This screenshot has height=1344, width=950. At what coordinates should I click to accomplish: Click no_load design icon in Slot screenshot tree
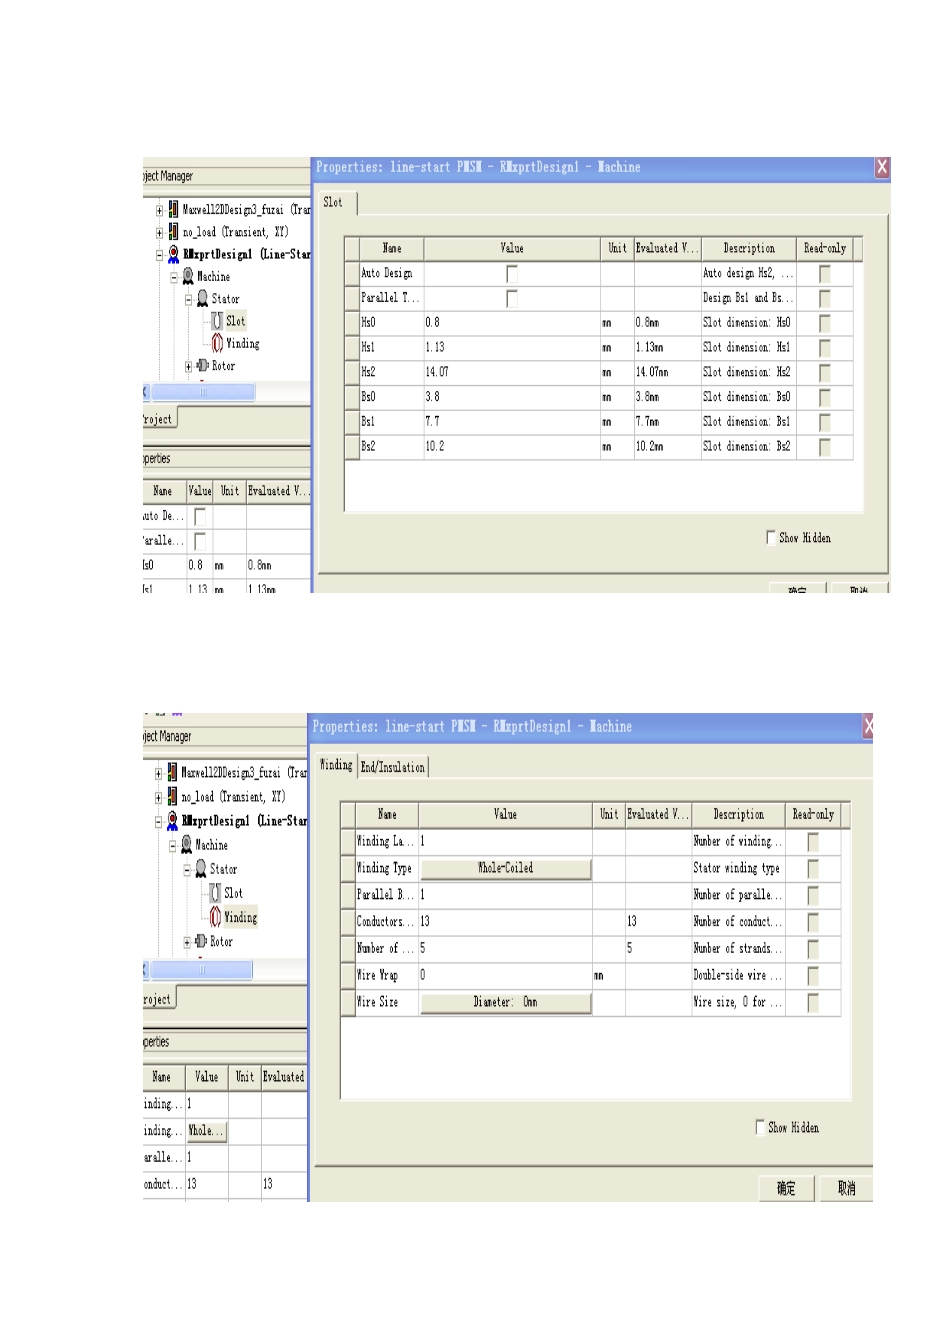[x=173, y=231]
